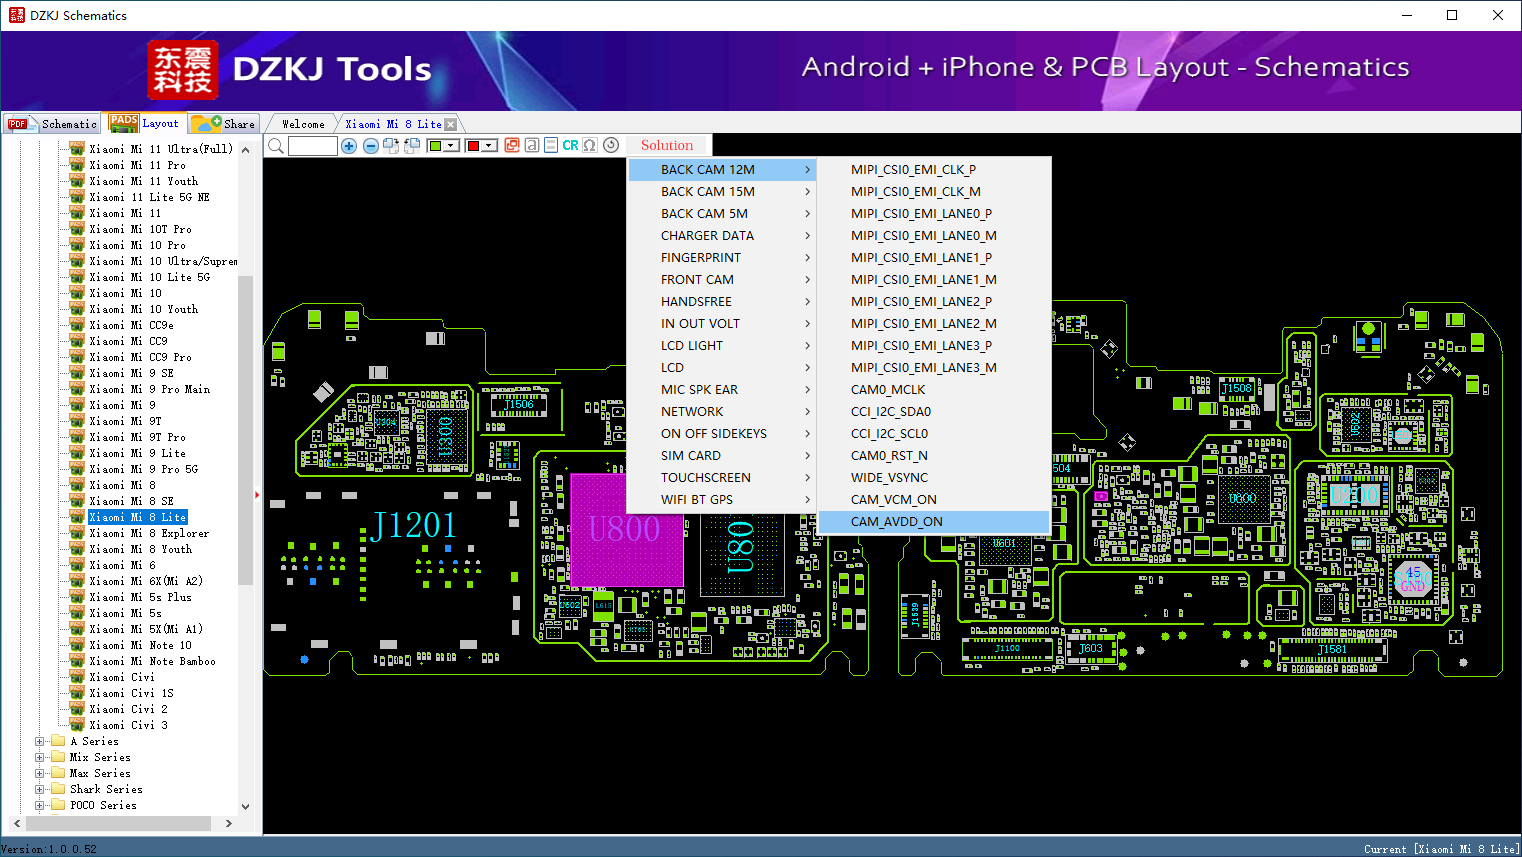1522x857 pixels.
Task: Maximize the DZKJ Schematics window
Action: pos(1452,15)
